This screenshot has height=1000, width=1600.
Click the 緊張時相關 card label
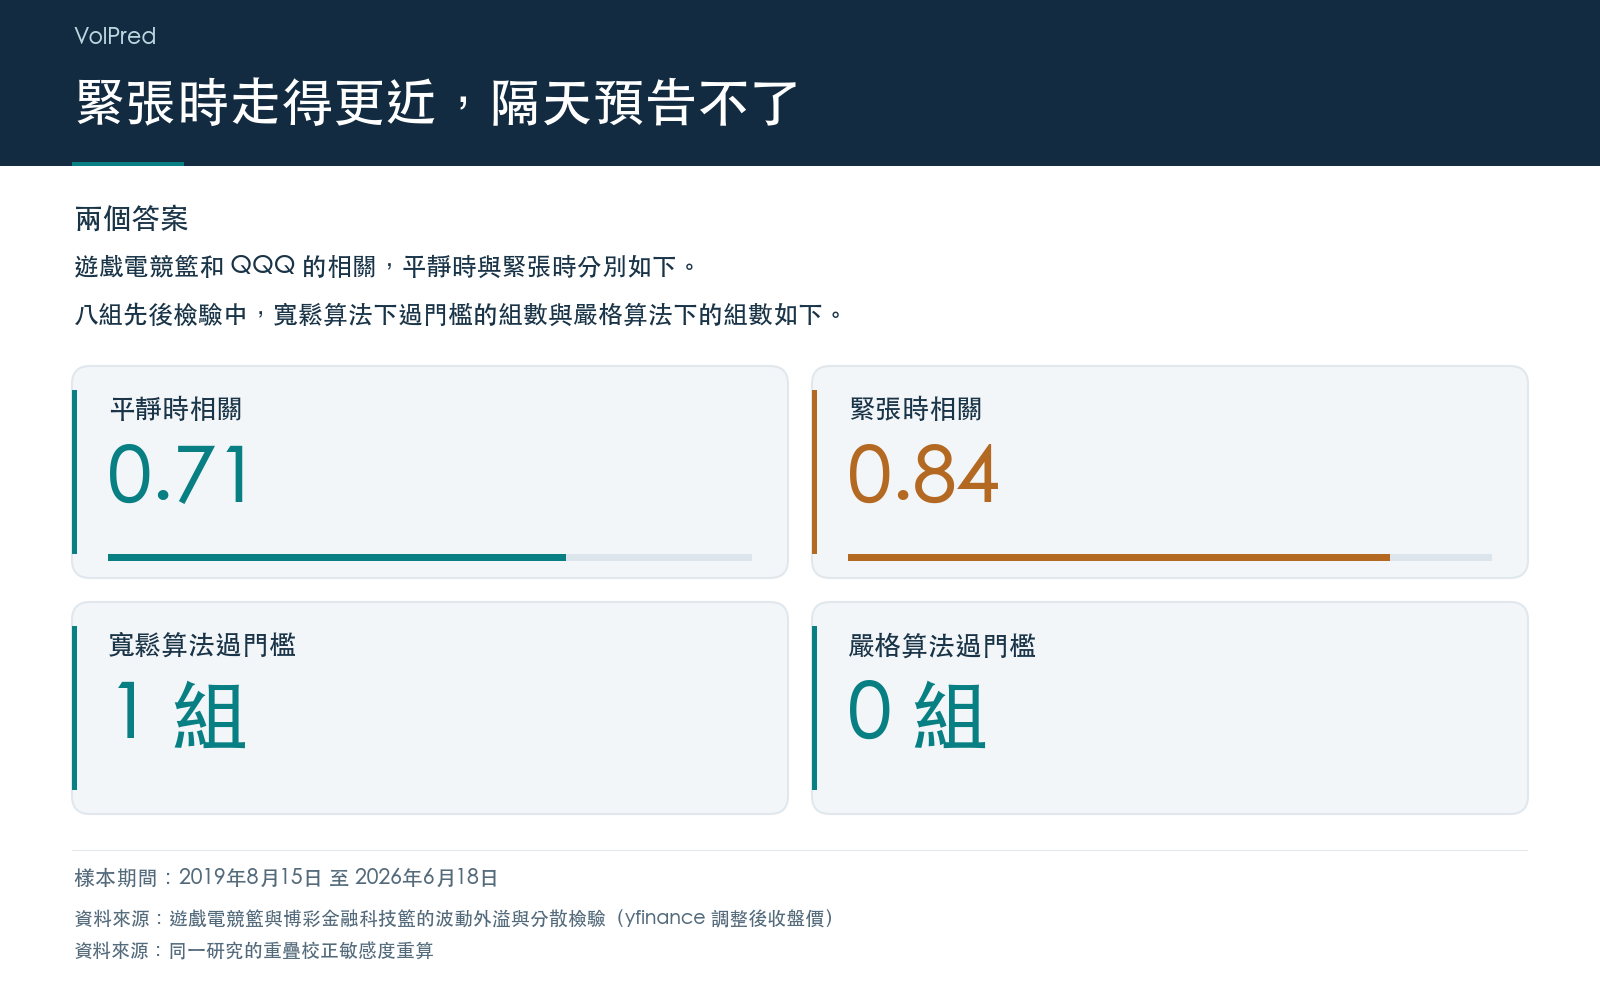coord(915,409)
